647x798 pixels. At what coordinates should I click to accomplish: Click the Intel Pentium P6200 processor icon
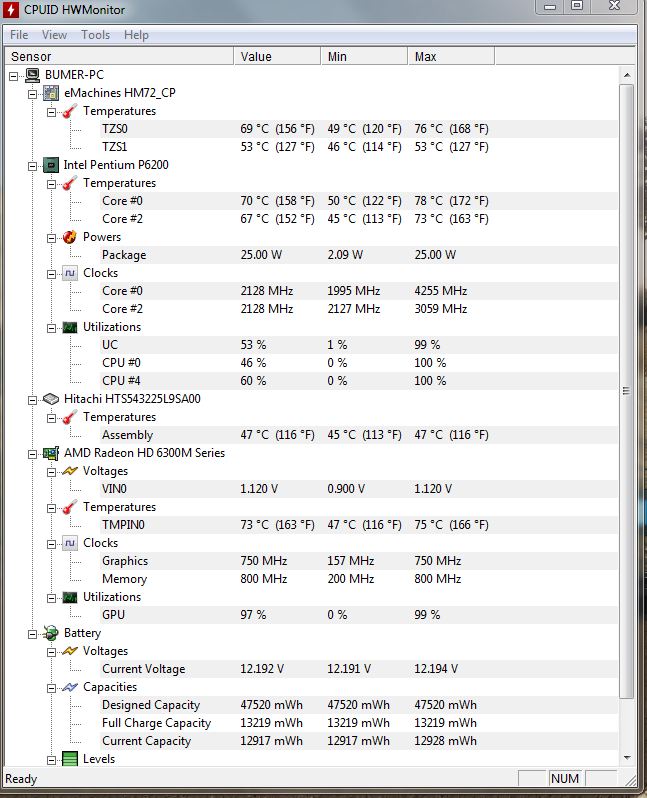50,165
